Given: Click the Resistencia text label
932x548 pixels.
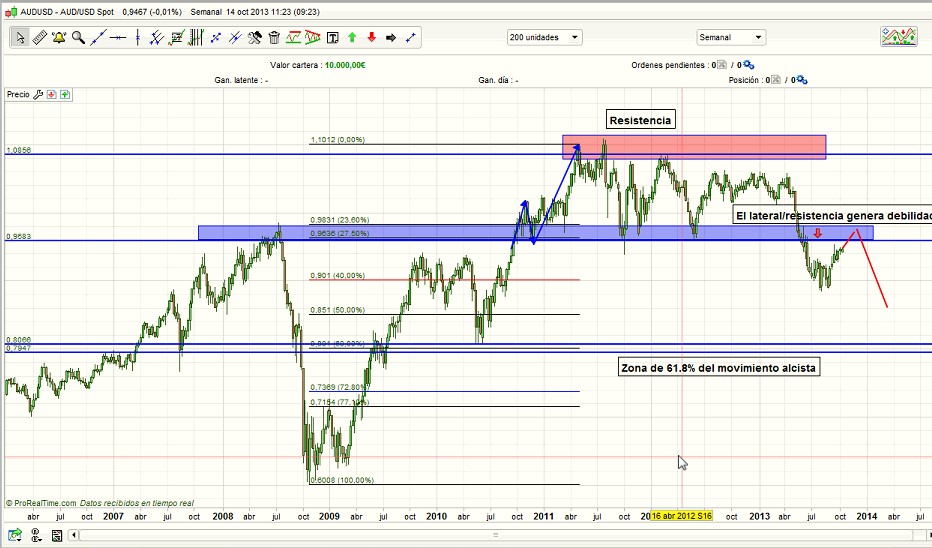Looking at the screenshot, I should 640,120.
